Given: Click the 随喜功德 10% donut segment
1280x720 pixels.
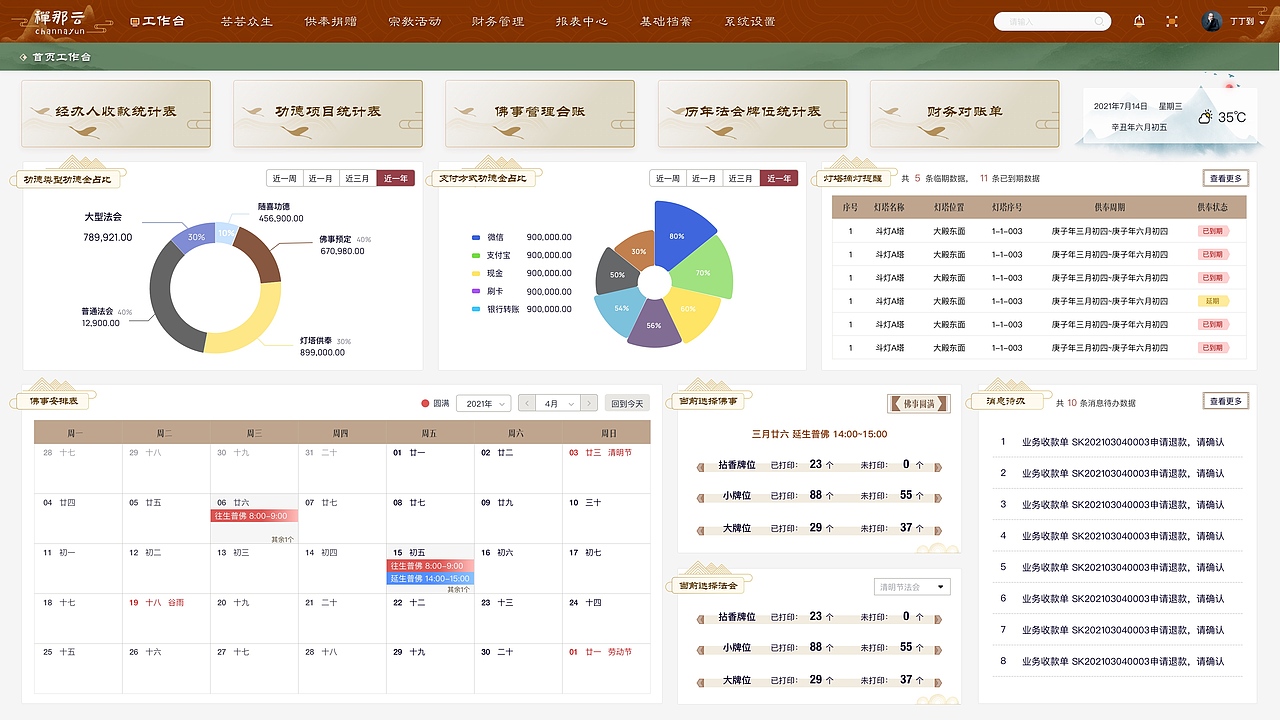Looking at the screenshot, I should [x=226, y=233].
